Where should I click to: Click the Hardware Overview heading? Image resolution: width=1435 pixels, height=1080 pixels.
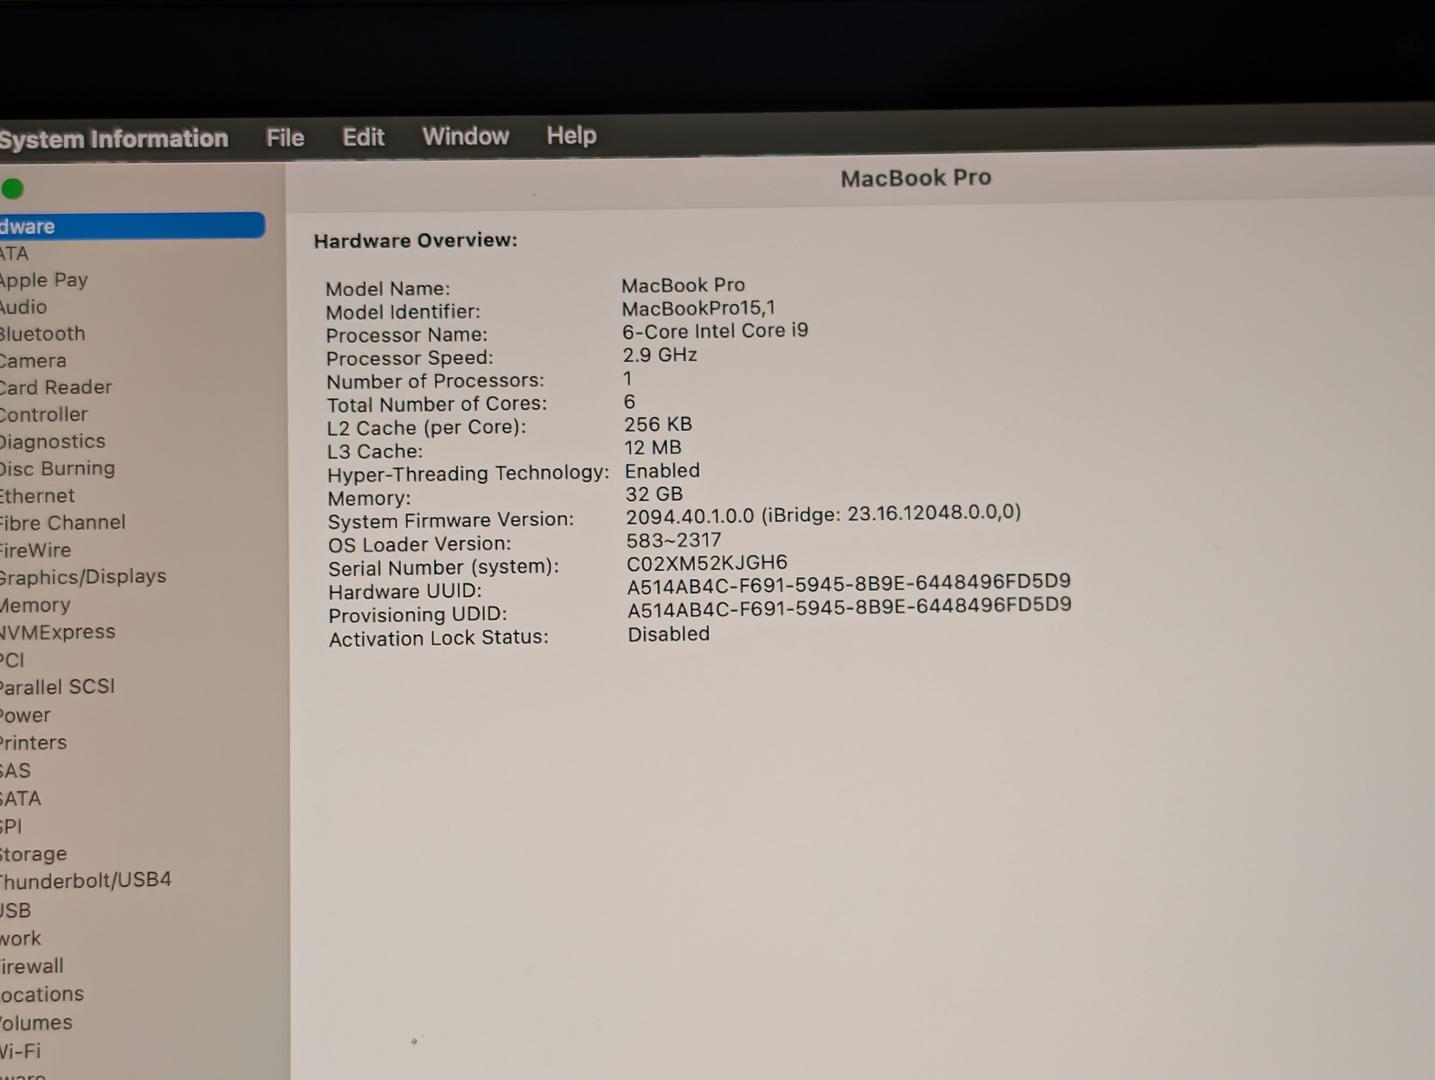click(415, 240)
